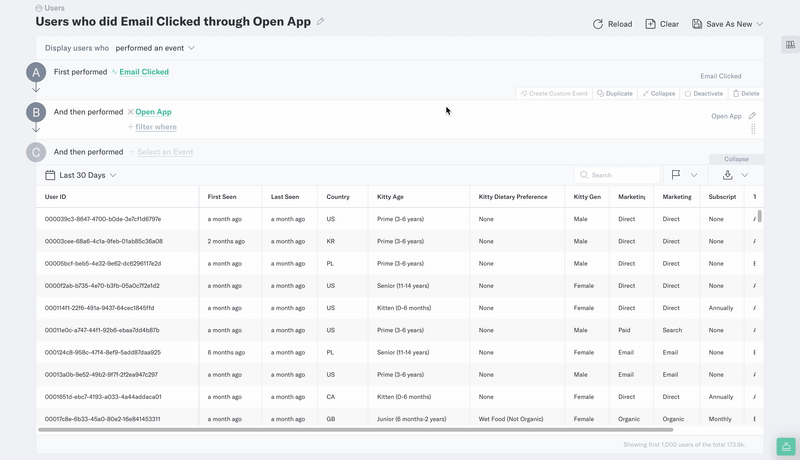Reload the user list
Screen dimensions: 800x460
coord(612,24)
